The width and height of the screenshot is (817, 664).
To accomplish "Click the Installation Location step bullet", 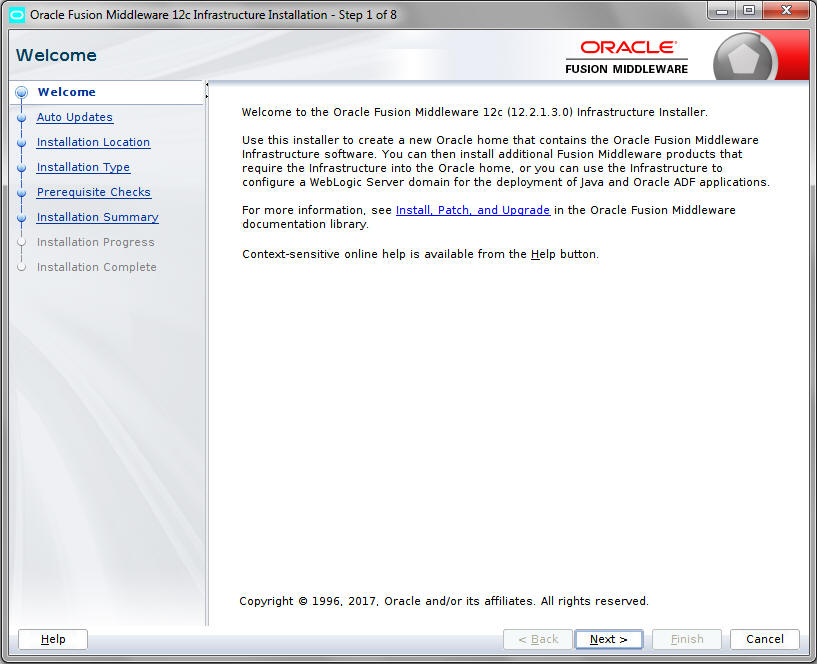I will pos(21,143).
